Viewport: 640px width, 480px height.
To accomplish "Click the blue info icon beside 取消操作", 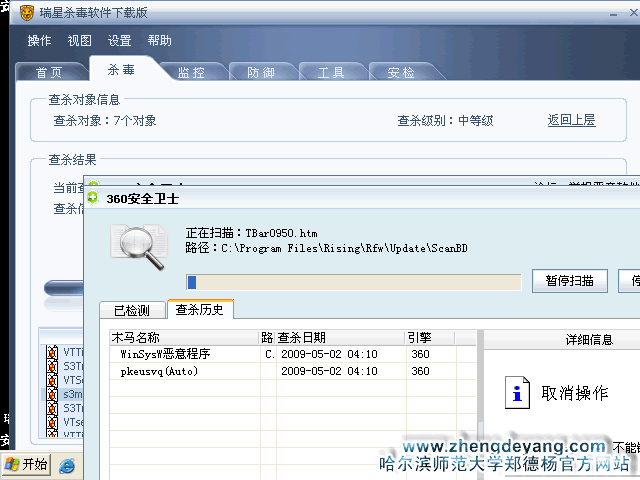I will point(517,392).
